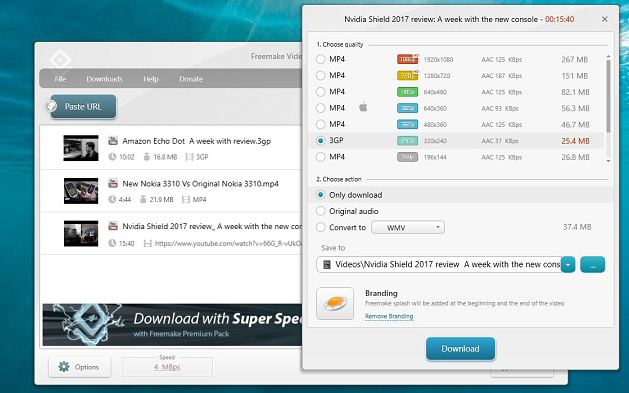Click the 00:15:40 duration in dialog title
The image size is (629, 393).
[x=559, y=19]
